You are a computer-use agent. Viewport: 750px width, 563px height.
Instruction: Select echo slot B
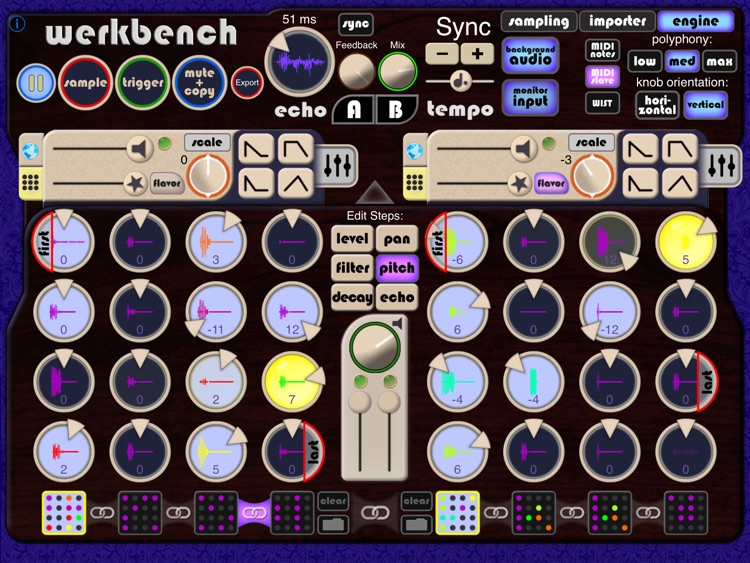(395, 110)
